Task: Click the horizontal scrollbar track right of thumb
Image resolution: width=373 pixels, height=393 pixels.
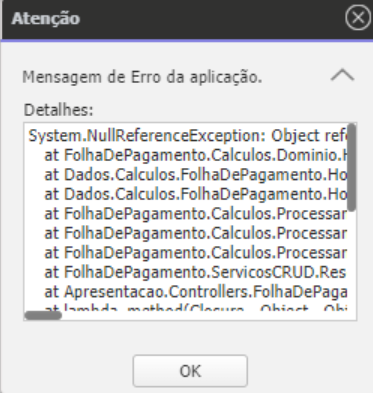Action: pos(205,315)
